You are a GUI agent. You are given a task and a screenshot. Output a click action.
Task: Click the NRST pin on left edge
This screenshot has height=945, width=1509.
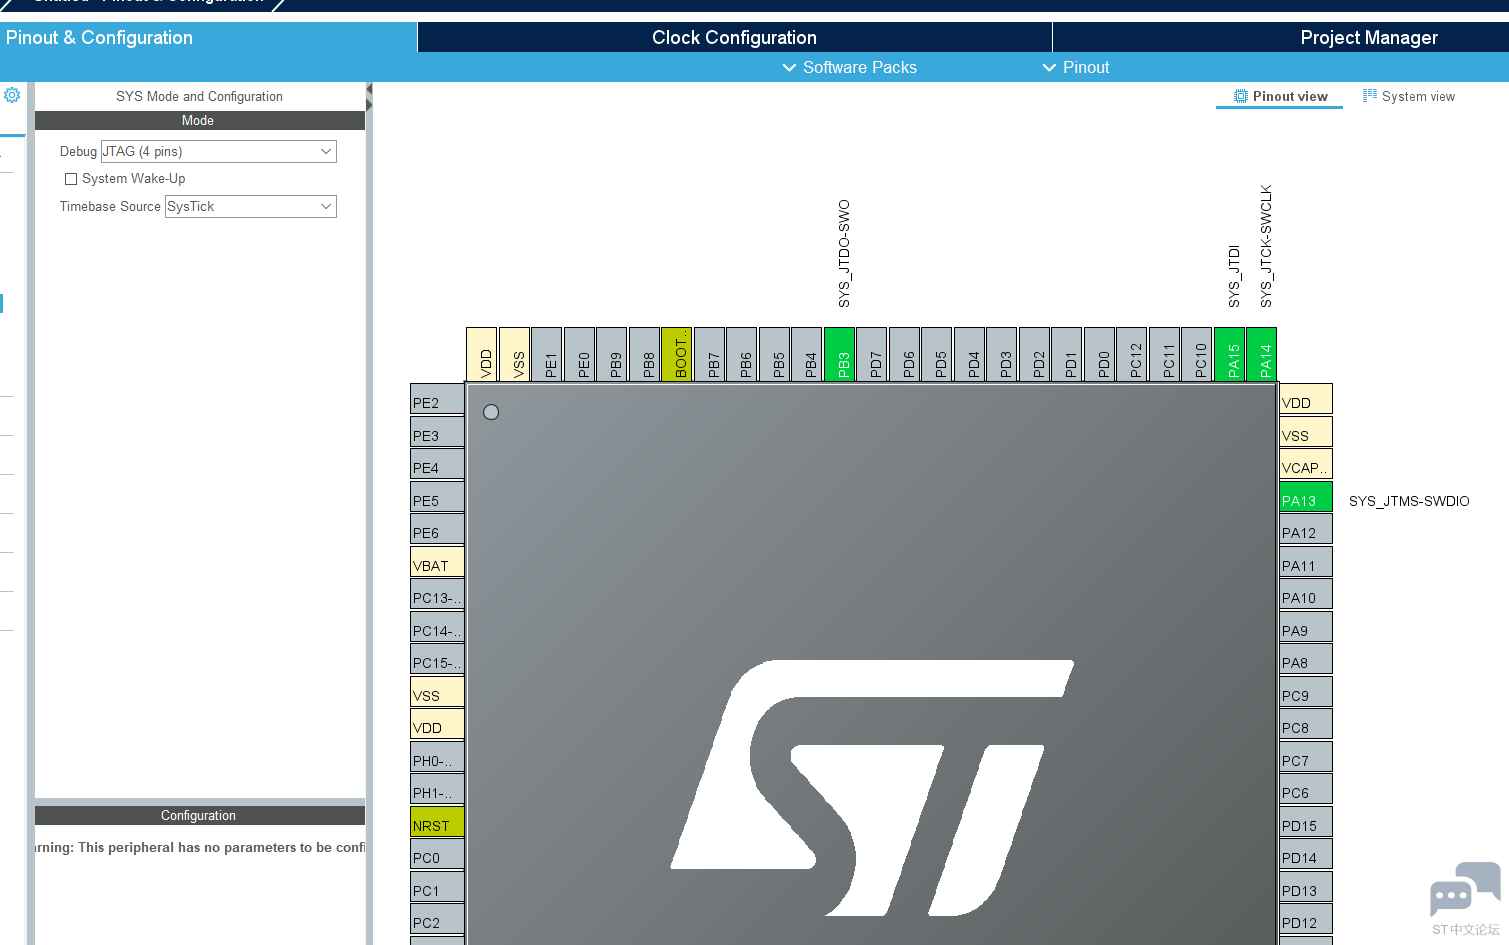(x=437, y=822)
